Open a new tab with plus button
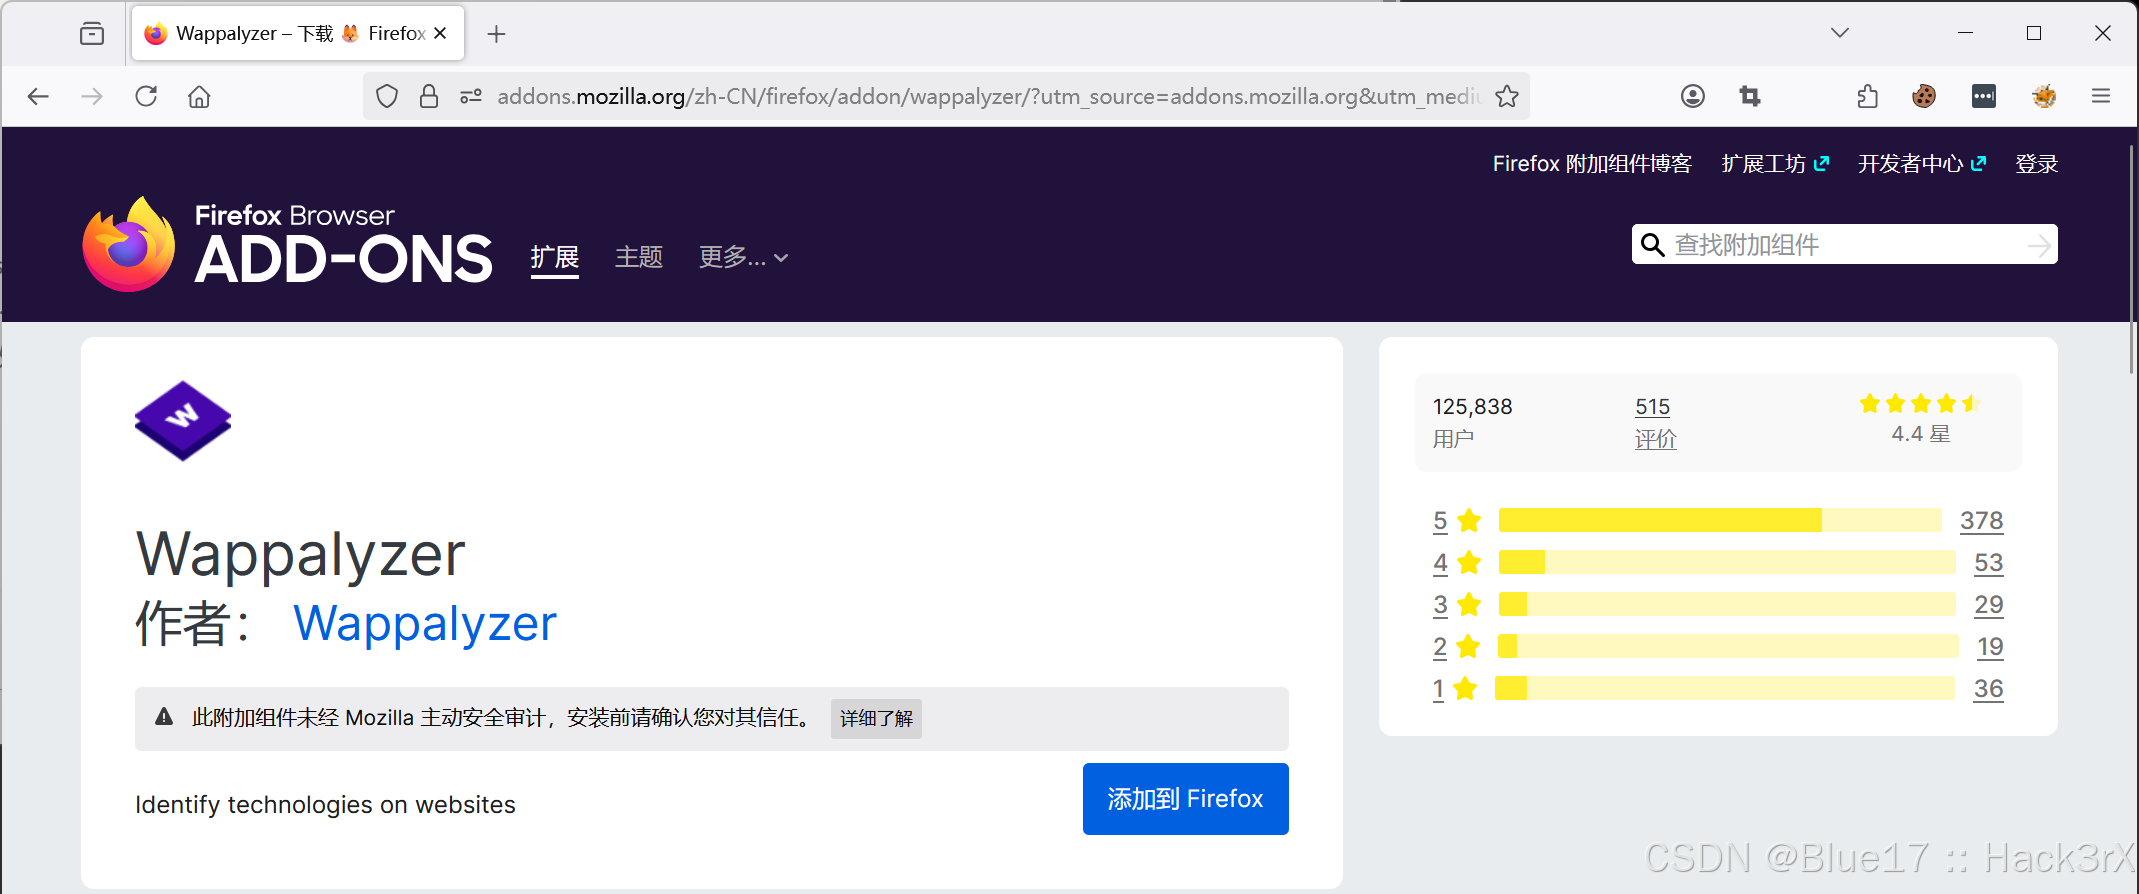2139x894 pixels. 496,34
